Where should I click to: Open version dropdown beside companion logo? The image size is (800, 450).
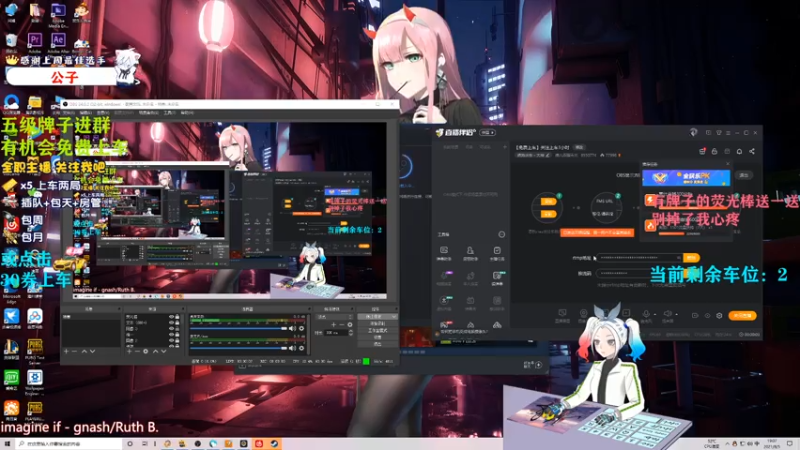tap(487, 133)
